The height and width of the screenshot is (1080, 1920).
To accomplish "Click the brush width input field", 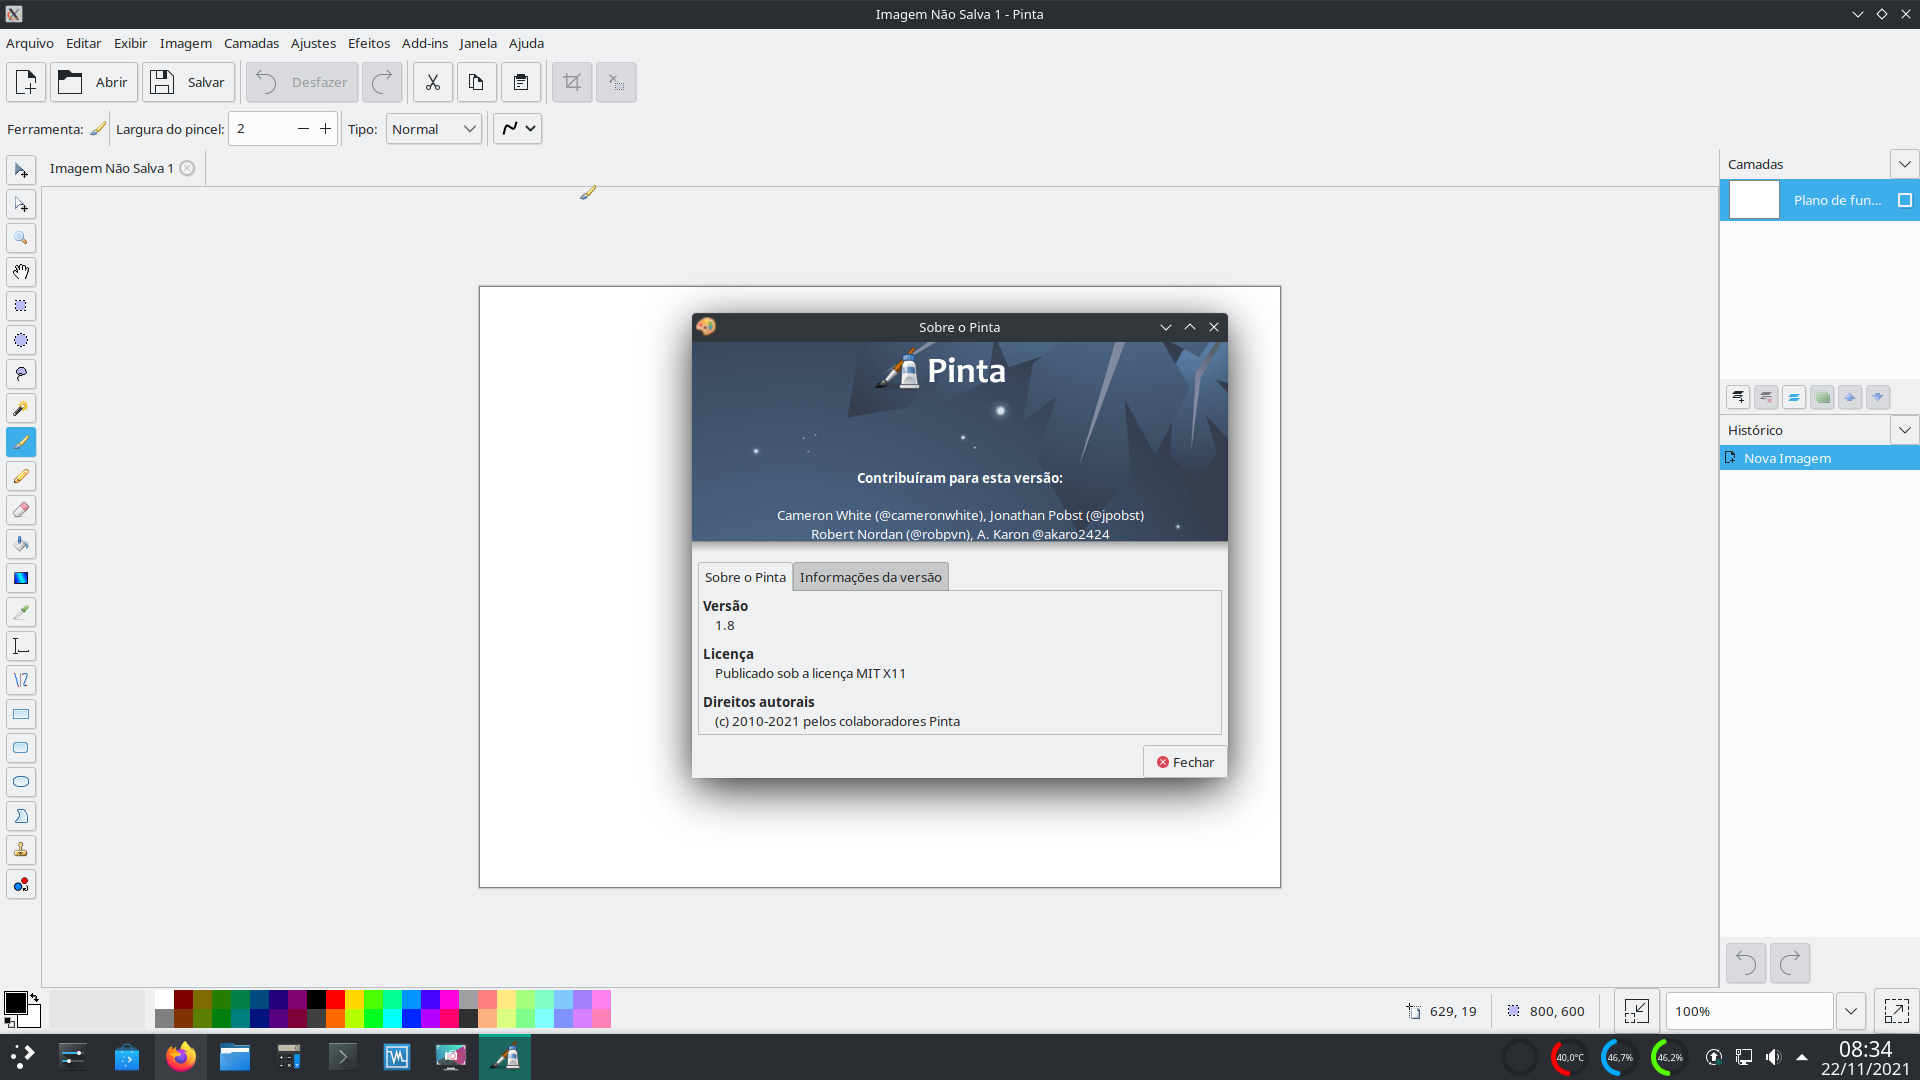I will point(262,129).
